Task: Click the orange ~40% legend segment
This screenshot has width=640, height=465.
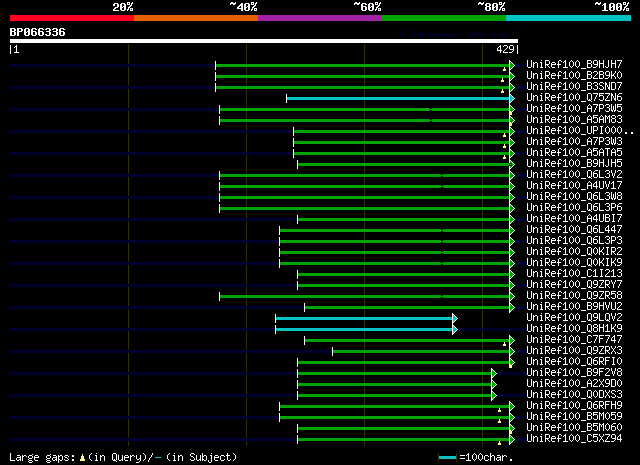Action: tap(196, 18)
